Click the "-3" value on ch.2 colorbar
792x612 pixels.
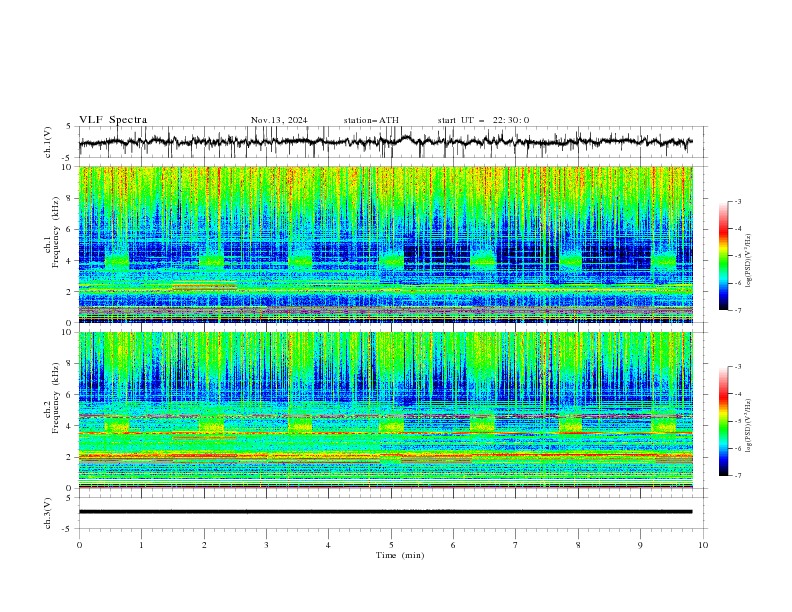[x=738, y=367]
